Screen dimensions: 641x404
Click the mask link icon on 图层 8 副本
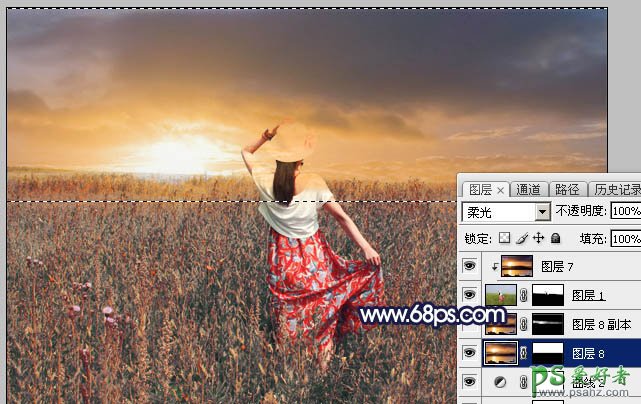pyautogui.click(x=523, y=324)
